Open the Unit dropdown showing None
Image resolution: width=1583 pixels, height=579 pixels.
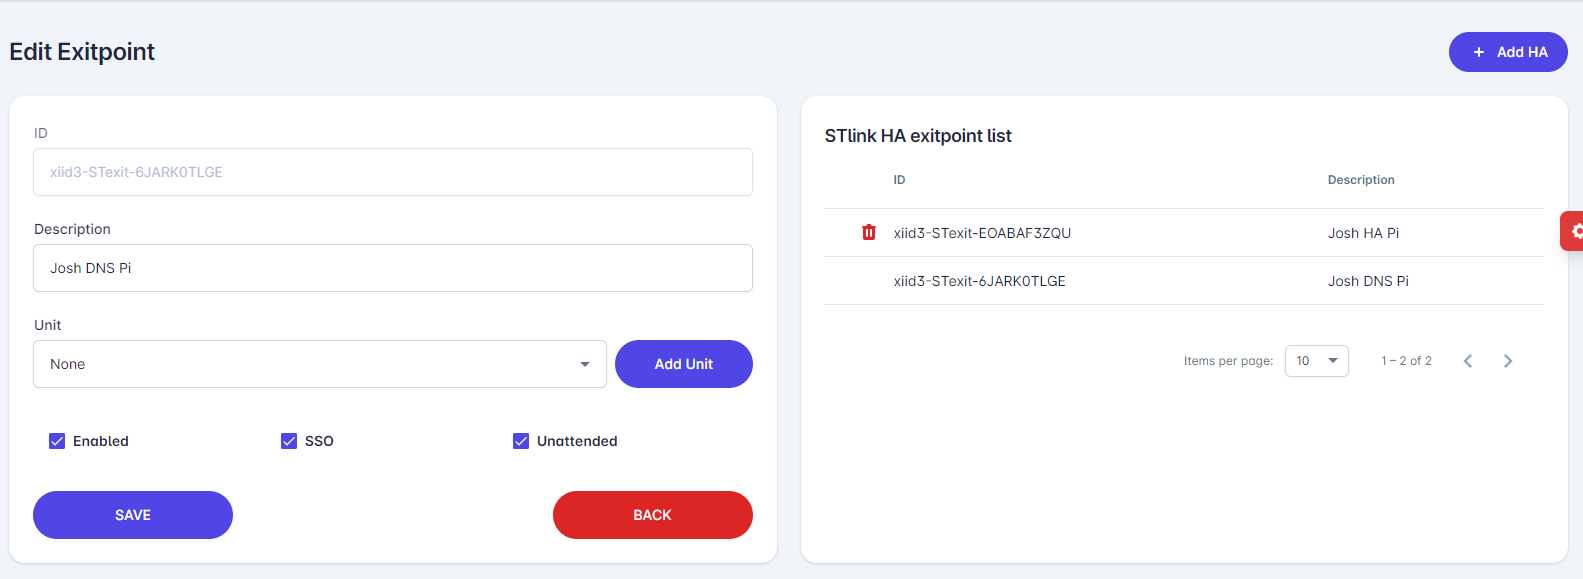tap(300, 364)
